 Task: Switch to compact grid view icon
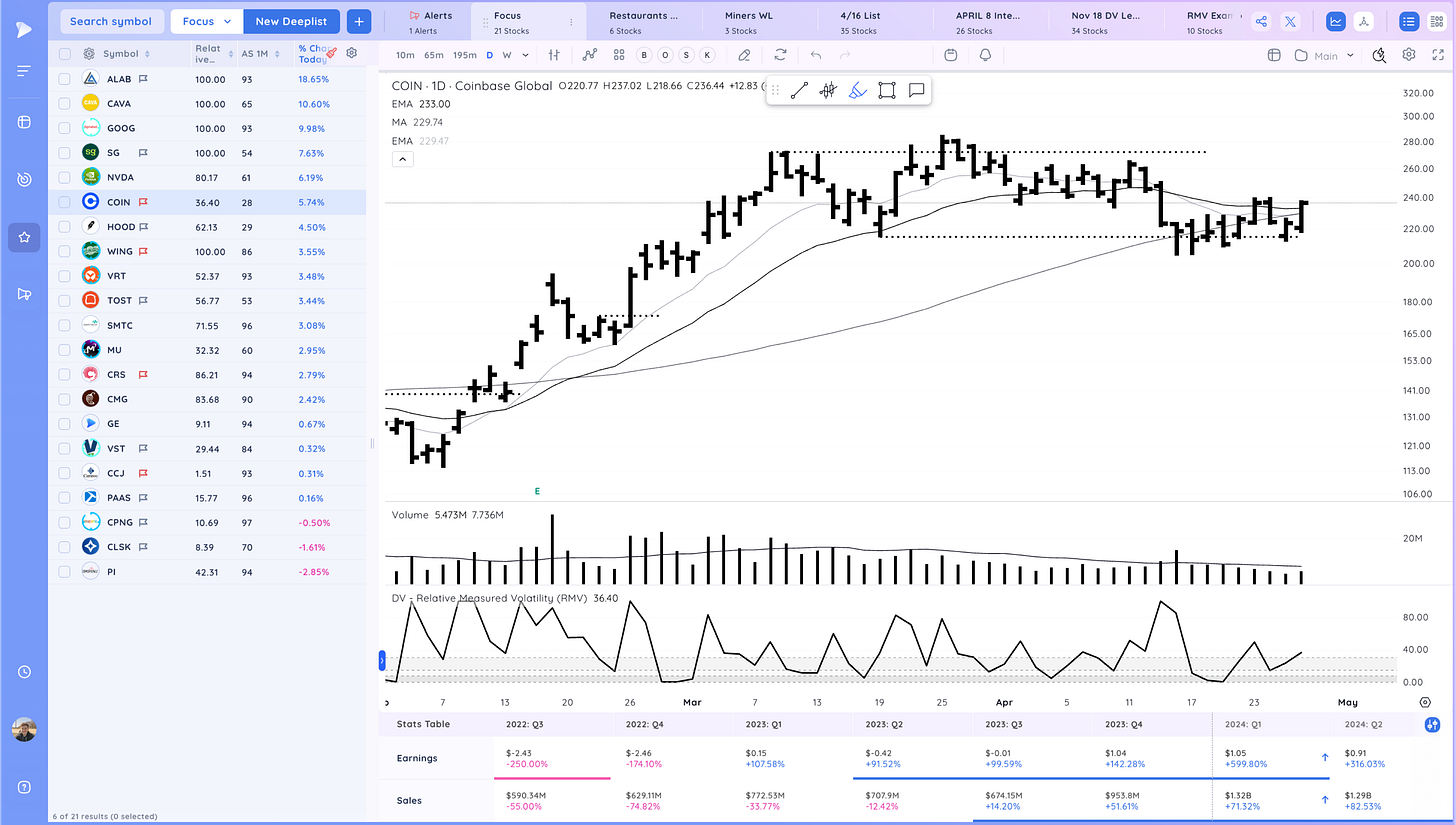[x=1437, y=21]
